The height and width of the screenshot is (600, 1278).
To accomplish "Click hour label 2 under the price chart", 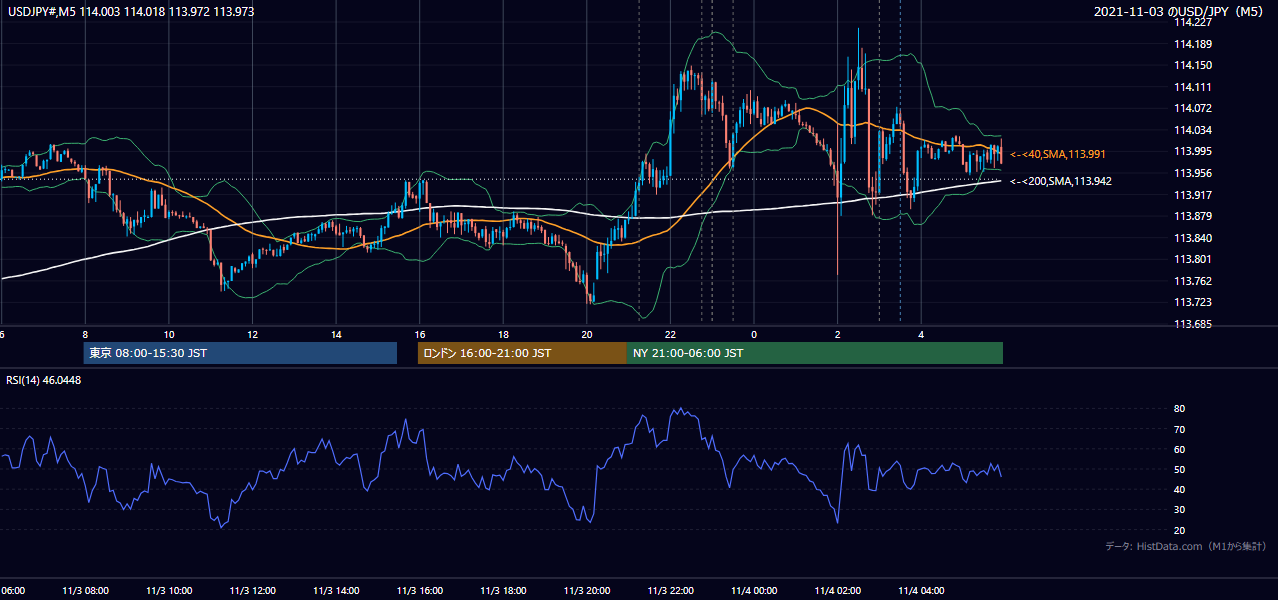I will click(837, 335).
